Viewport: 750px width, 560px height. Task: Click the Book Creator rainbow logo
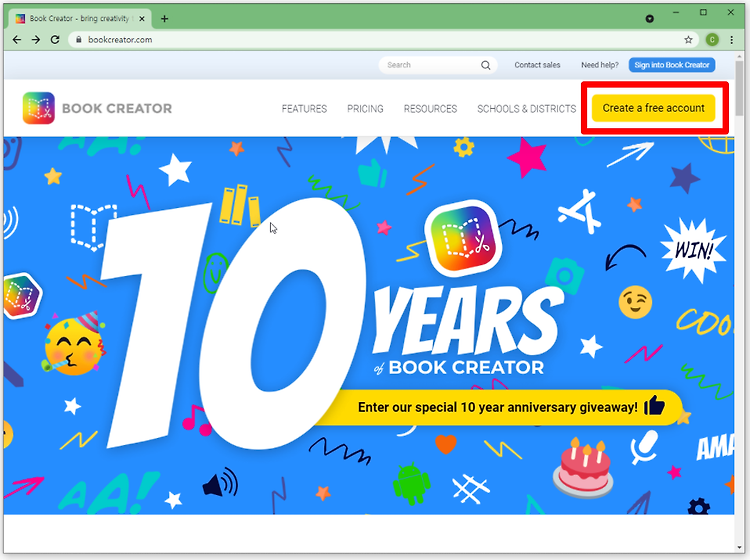pyautogui.click(x=38, y=108)
